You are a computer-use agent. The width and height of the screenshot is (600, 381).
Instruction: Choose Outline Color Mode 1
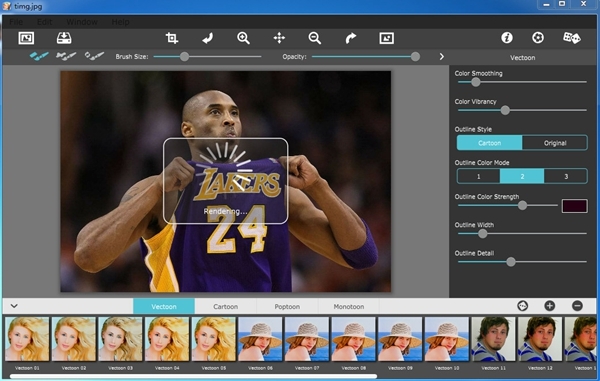click(x=478, y=176)
